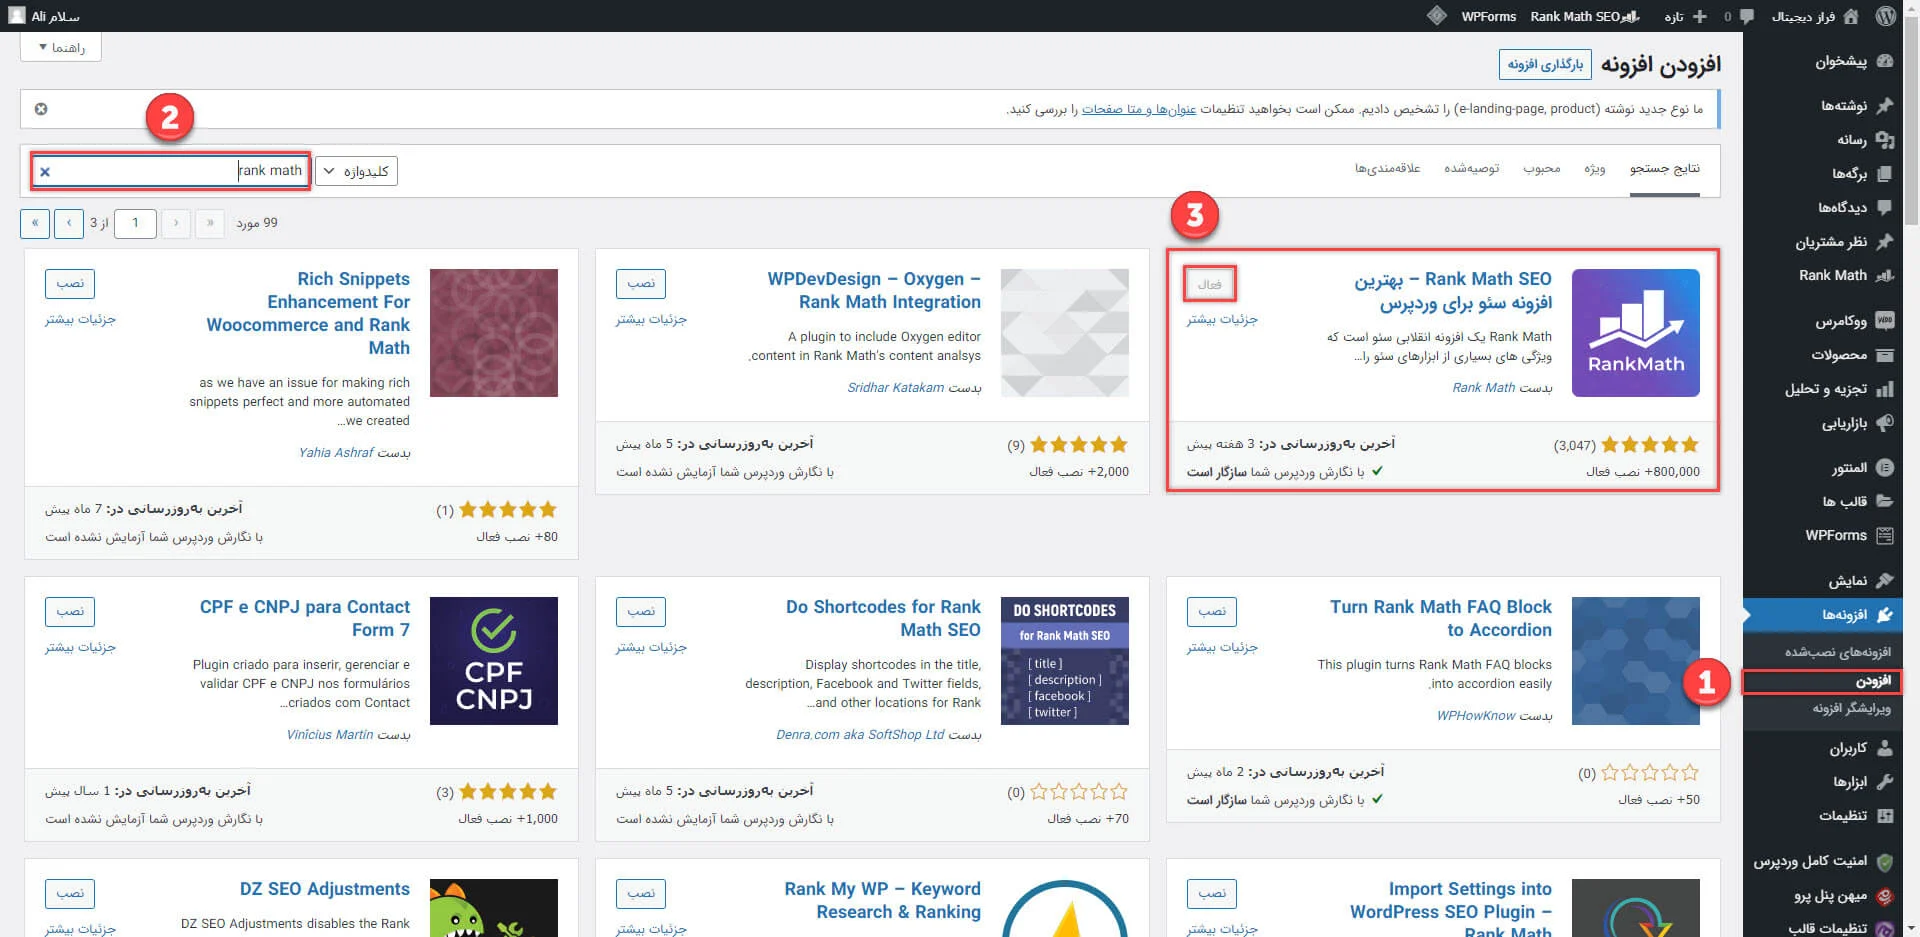The height and width of the screenshot is (937, 1920).
Task: Open the comments bubble icon in admin bar
Action: click(1747, 16)
